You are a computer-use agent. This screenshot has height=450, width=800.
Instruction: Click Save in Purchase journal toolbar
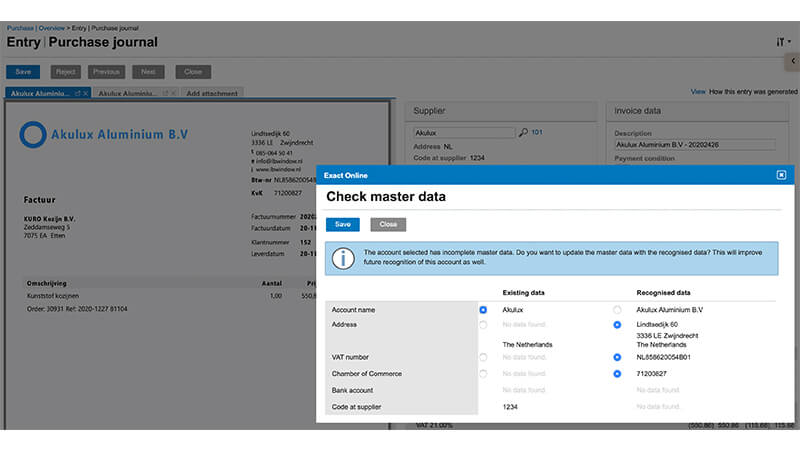coord(23,72)
